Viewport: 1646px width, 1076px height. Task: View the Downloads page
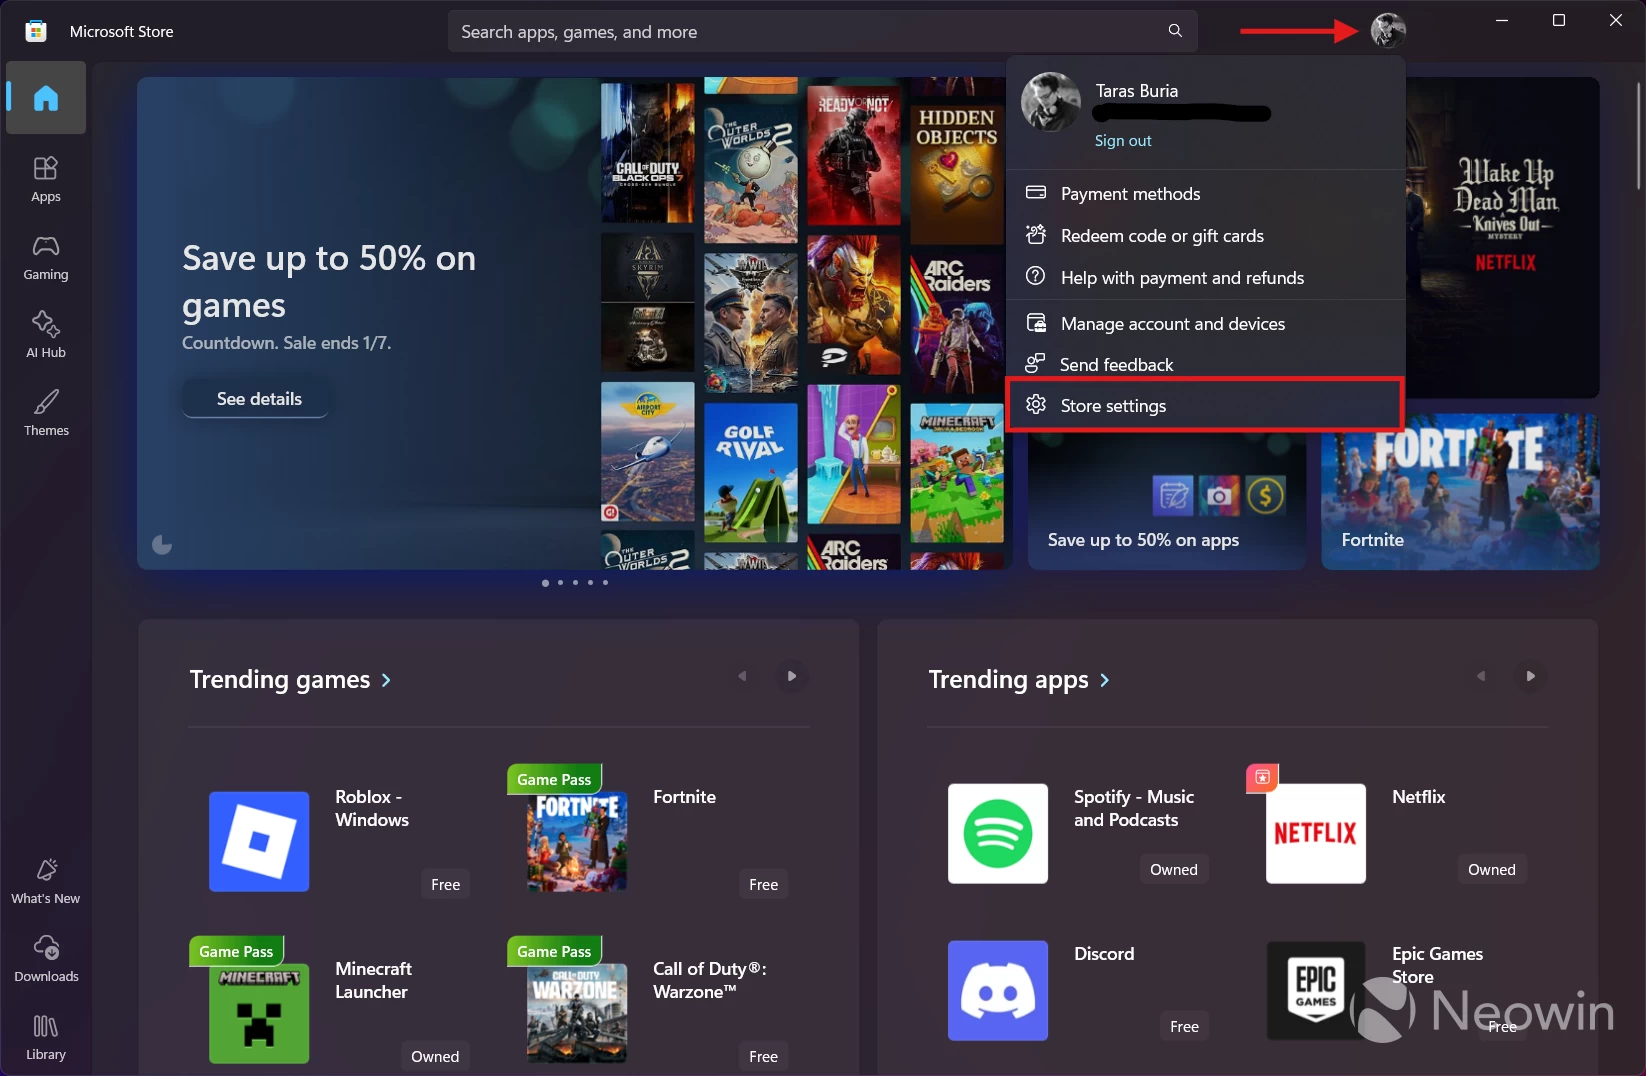[x=46, y=960]
